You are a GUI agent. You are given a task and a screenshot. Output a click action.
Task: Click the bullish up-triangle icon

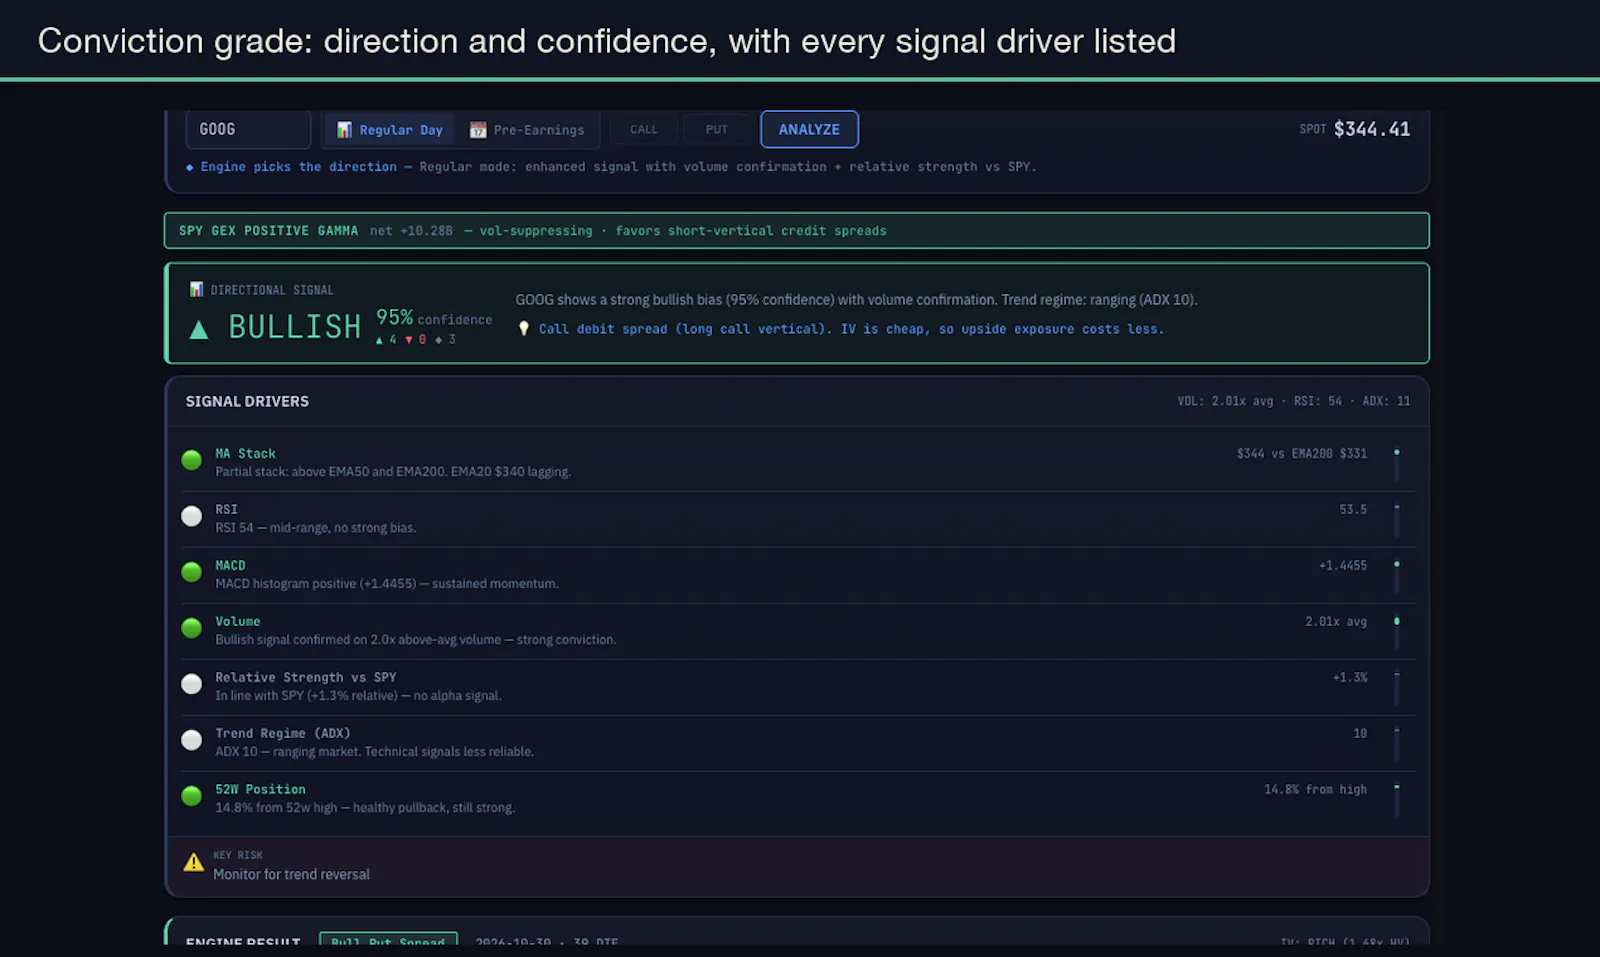199,329
